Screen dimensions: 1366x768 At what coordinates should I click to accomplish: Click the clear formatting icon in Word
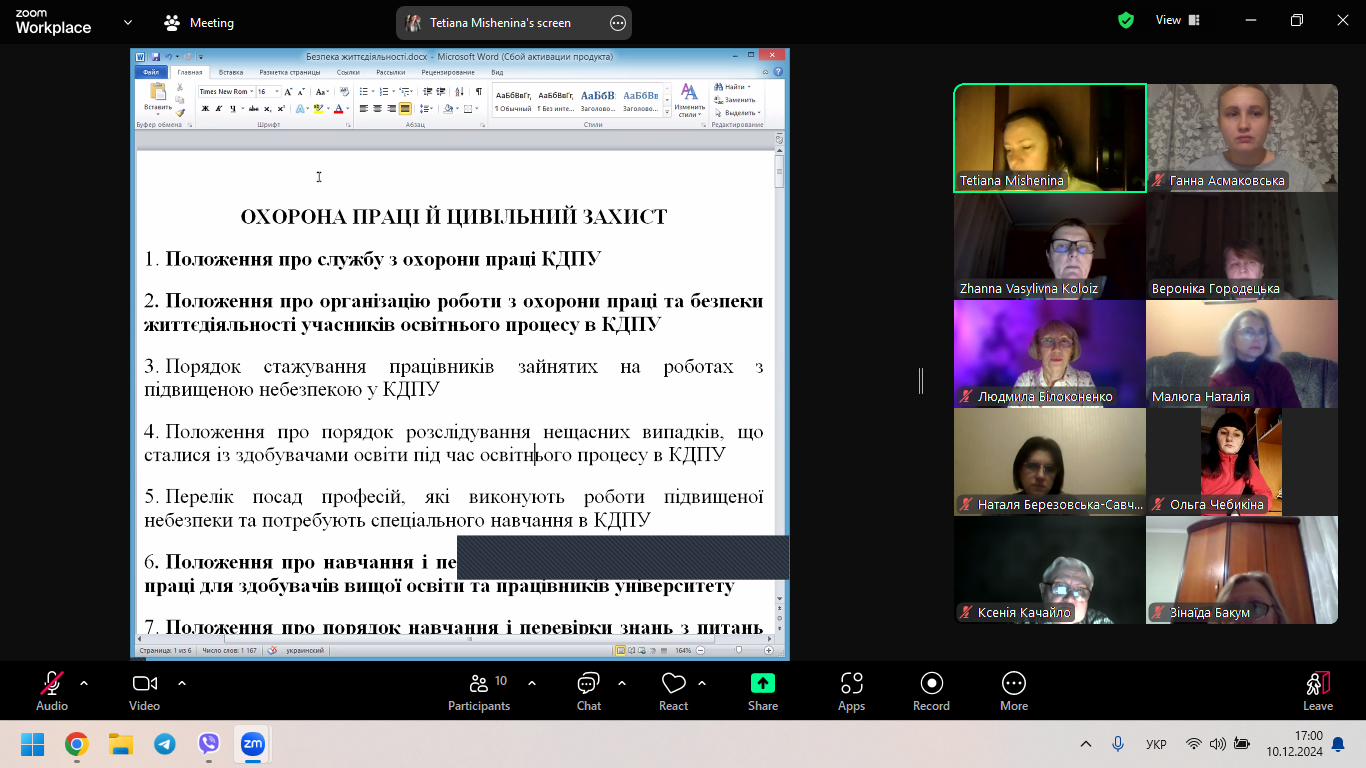[344, 91]
